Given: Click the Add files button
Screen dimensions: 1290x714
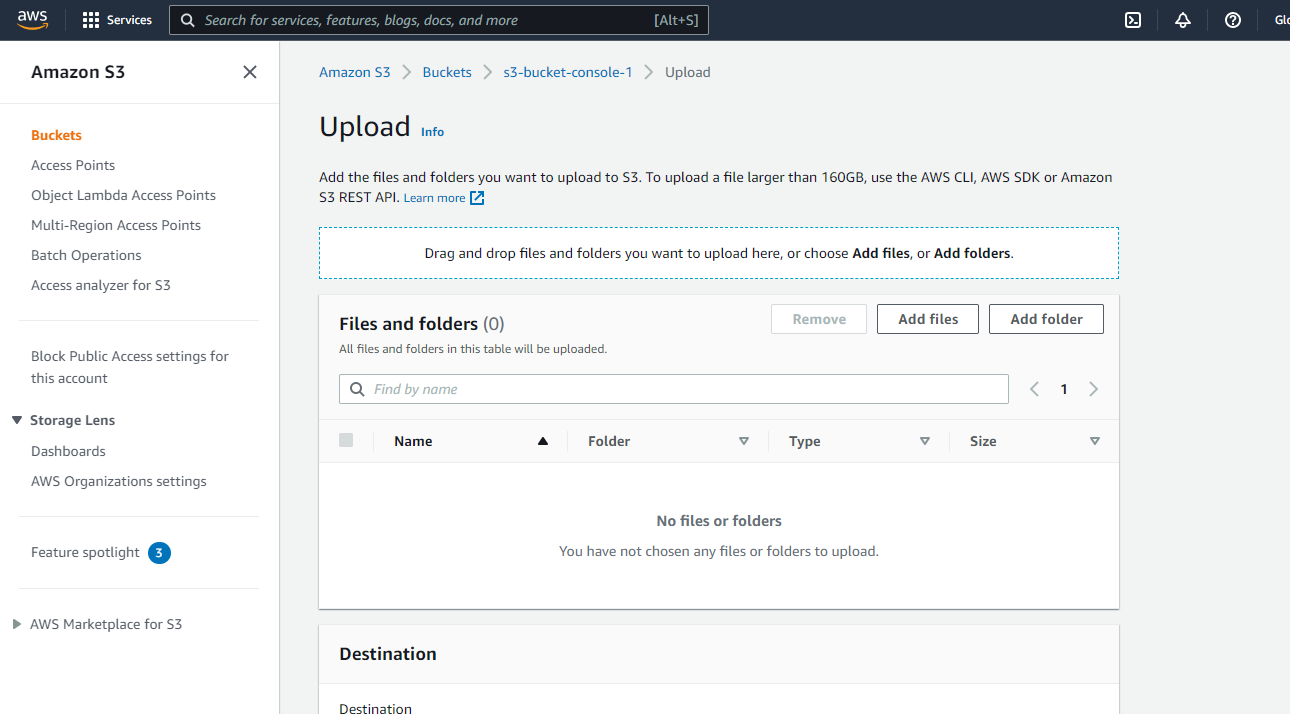Looking at the screenshot, I should tap(928, 319).
